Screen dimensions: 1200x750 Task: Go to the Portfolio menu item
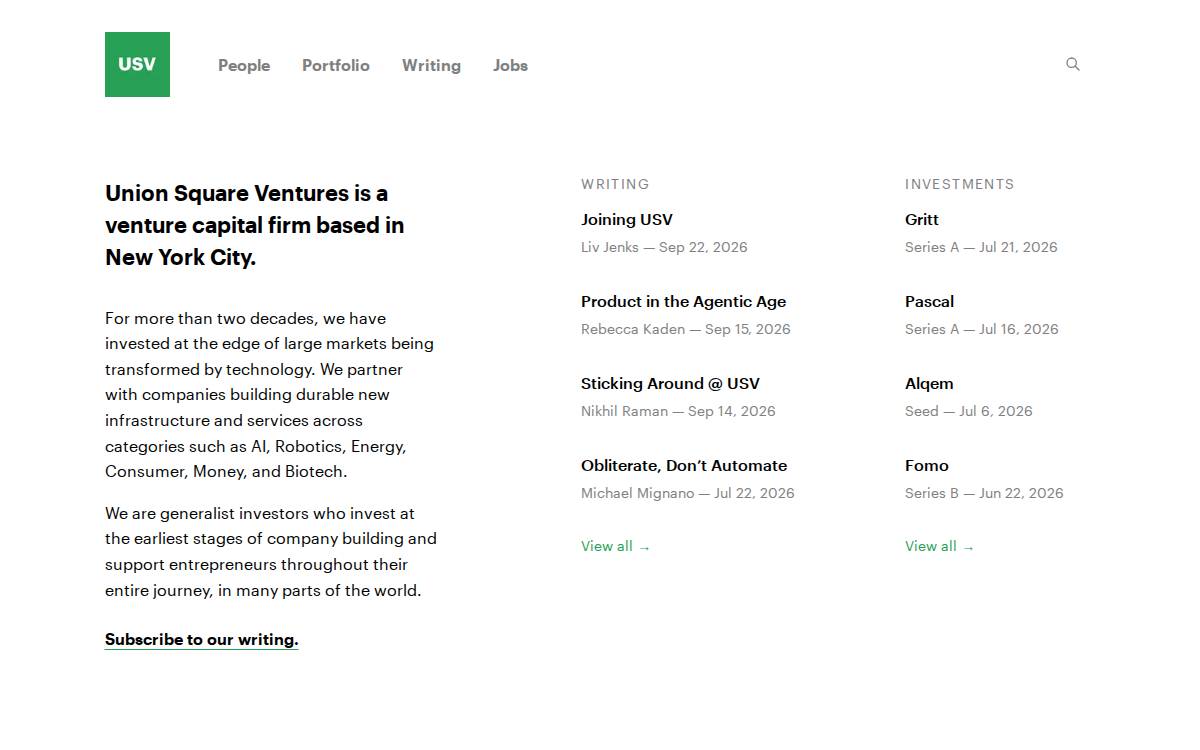click(336, 65)
